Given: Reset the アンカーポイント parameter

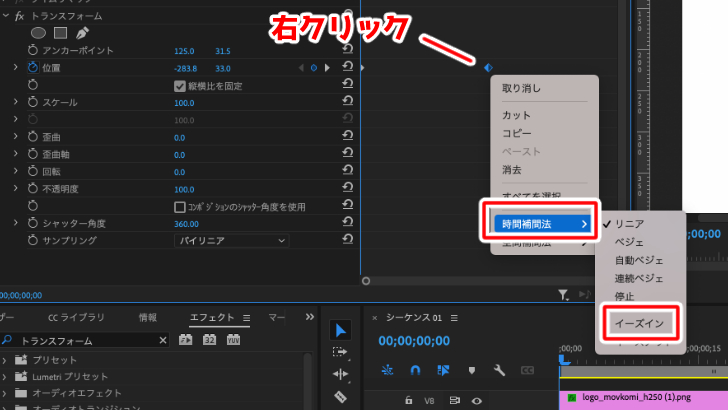Looking at the screenshot, I should [347, 49].
